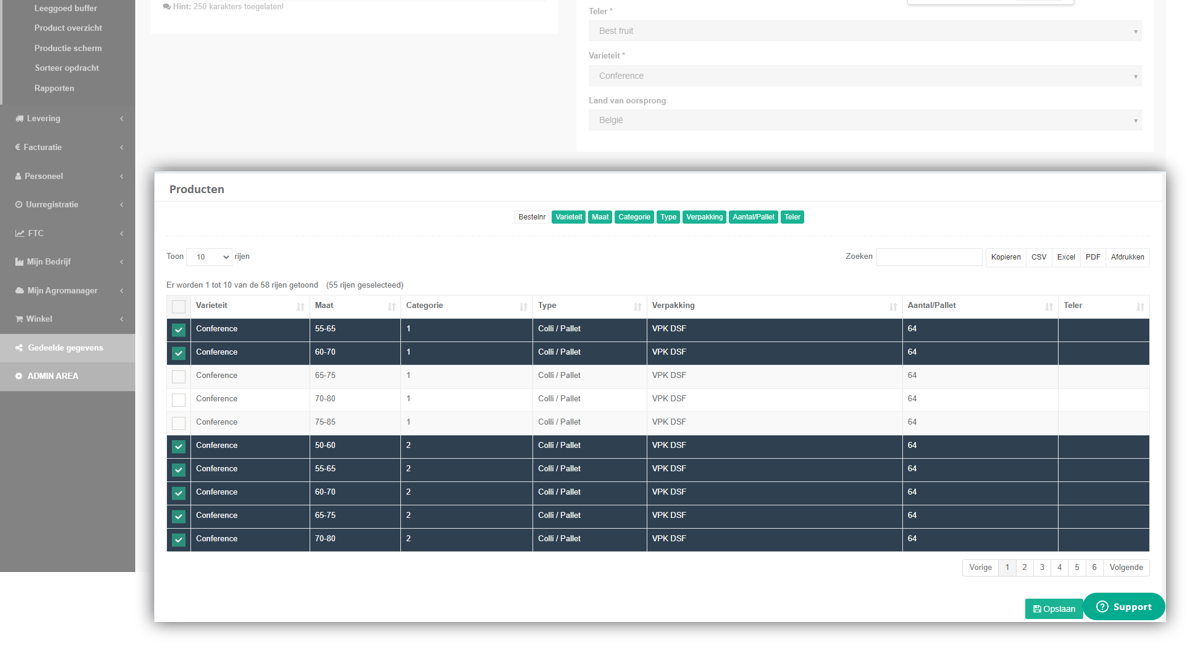Click the person icon beside Personeel
Screen dimensions: 1190x650
coord(18,176)
